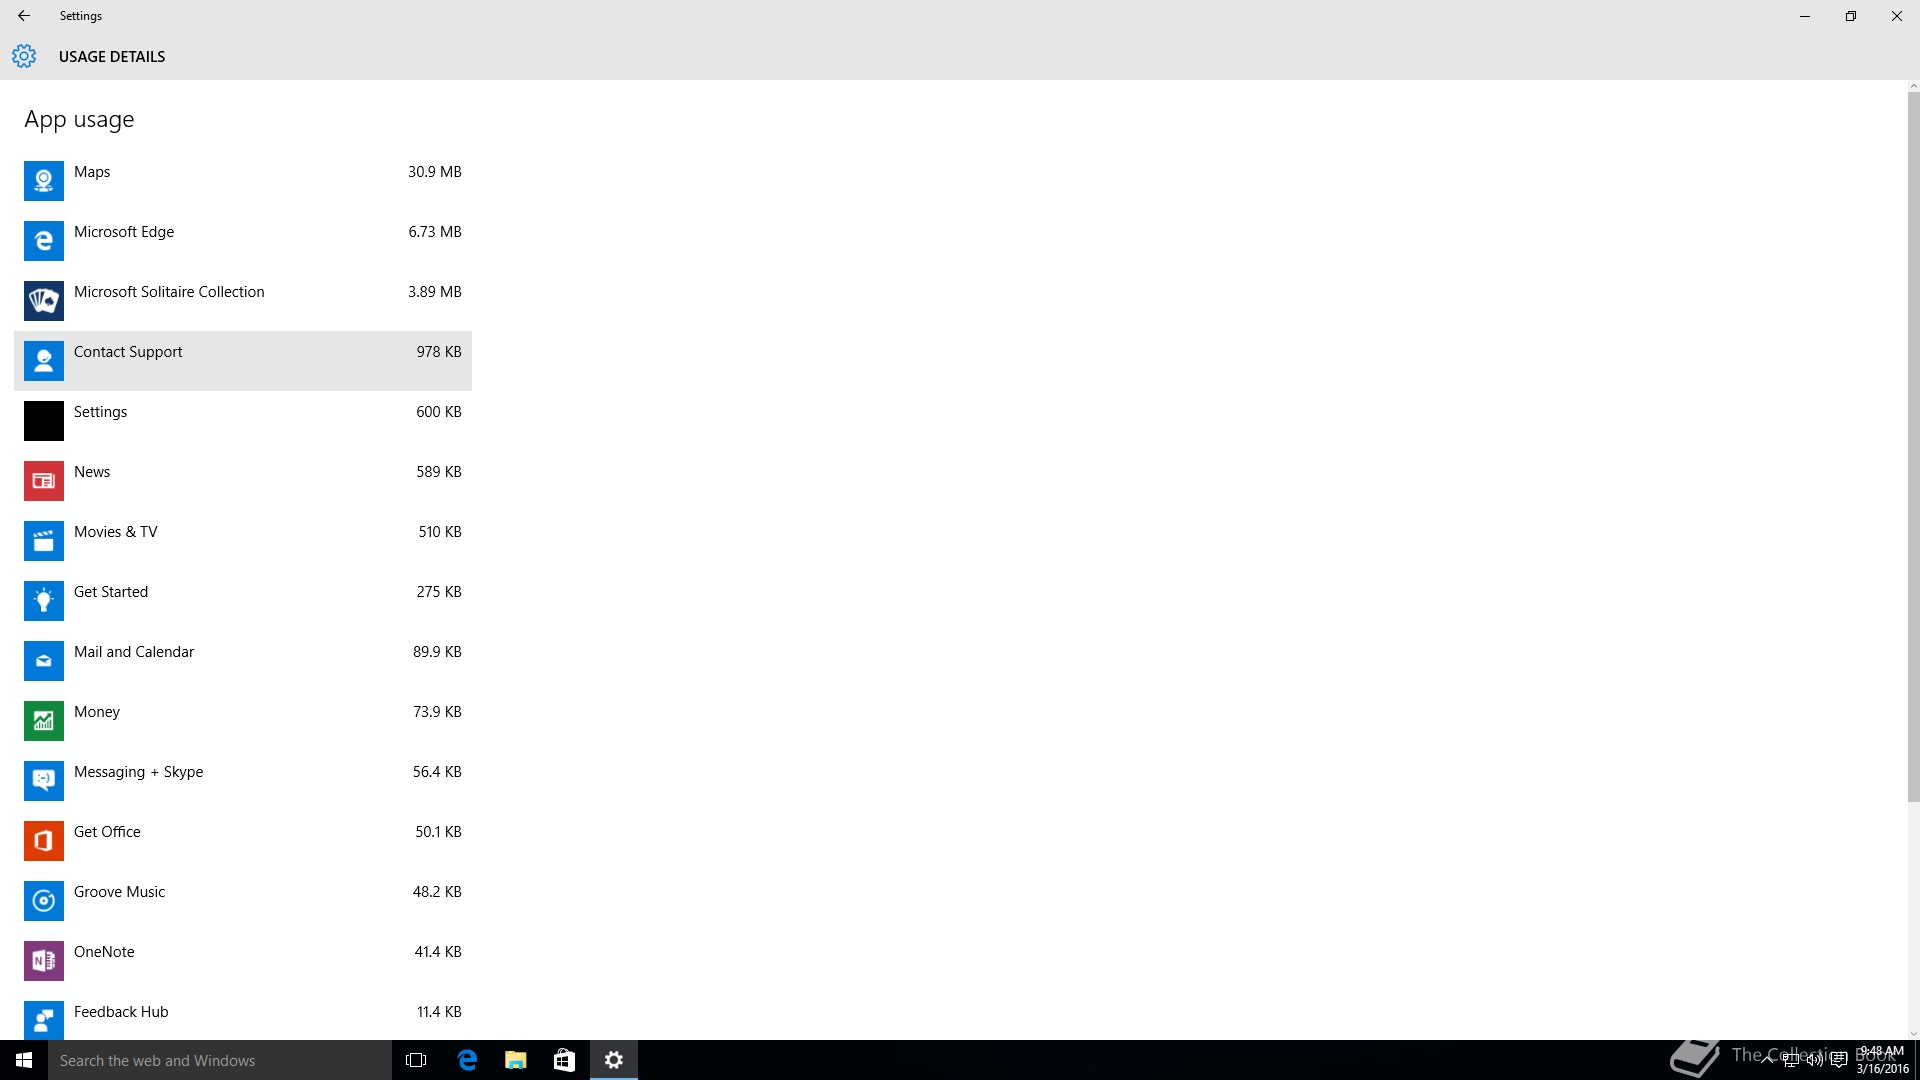Image resolution: width=1920 pixels, height=1080 pixels.
Task: Click the Mail and Calendar icon
Action: (x=44, y=661)
